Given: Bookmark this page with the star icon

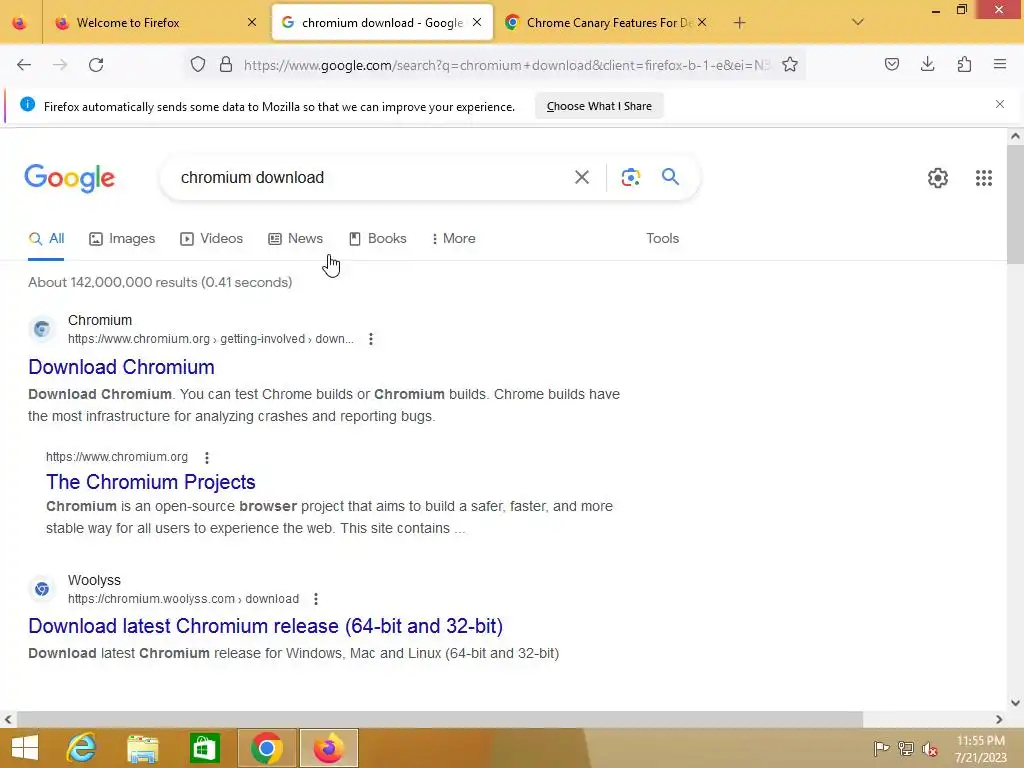Looking at the screenshot, I should (x=790, y=64).
